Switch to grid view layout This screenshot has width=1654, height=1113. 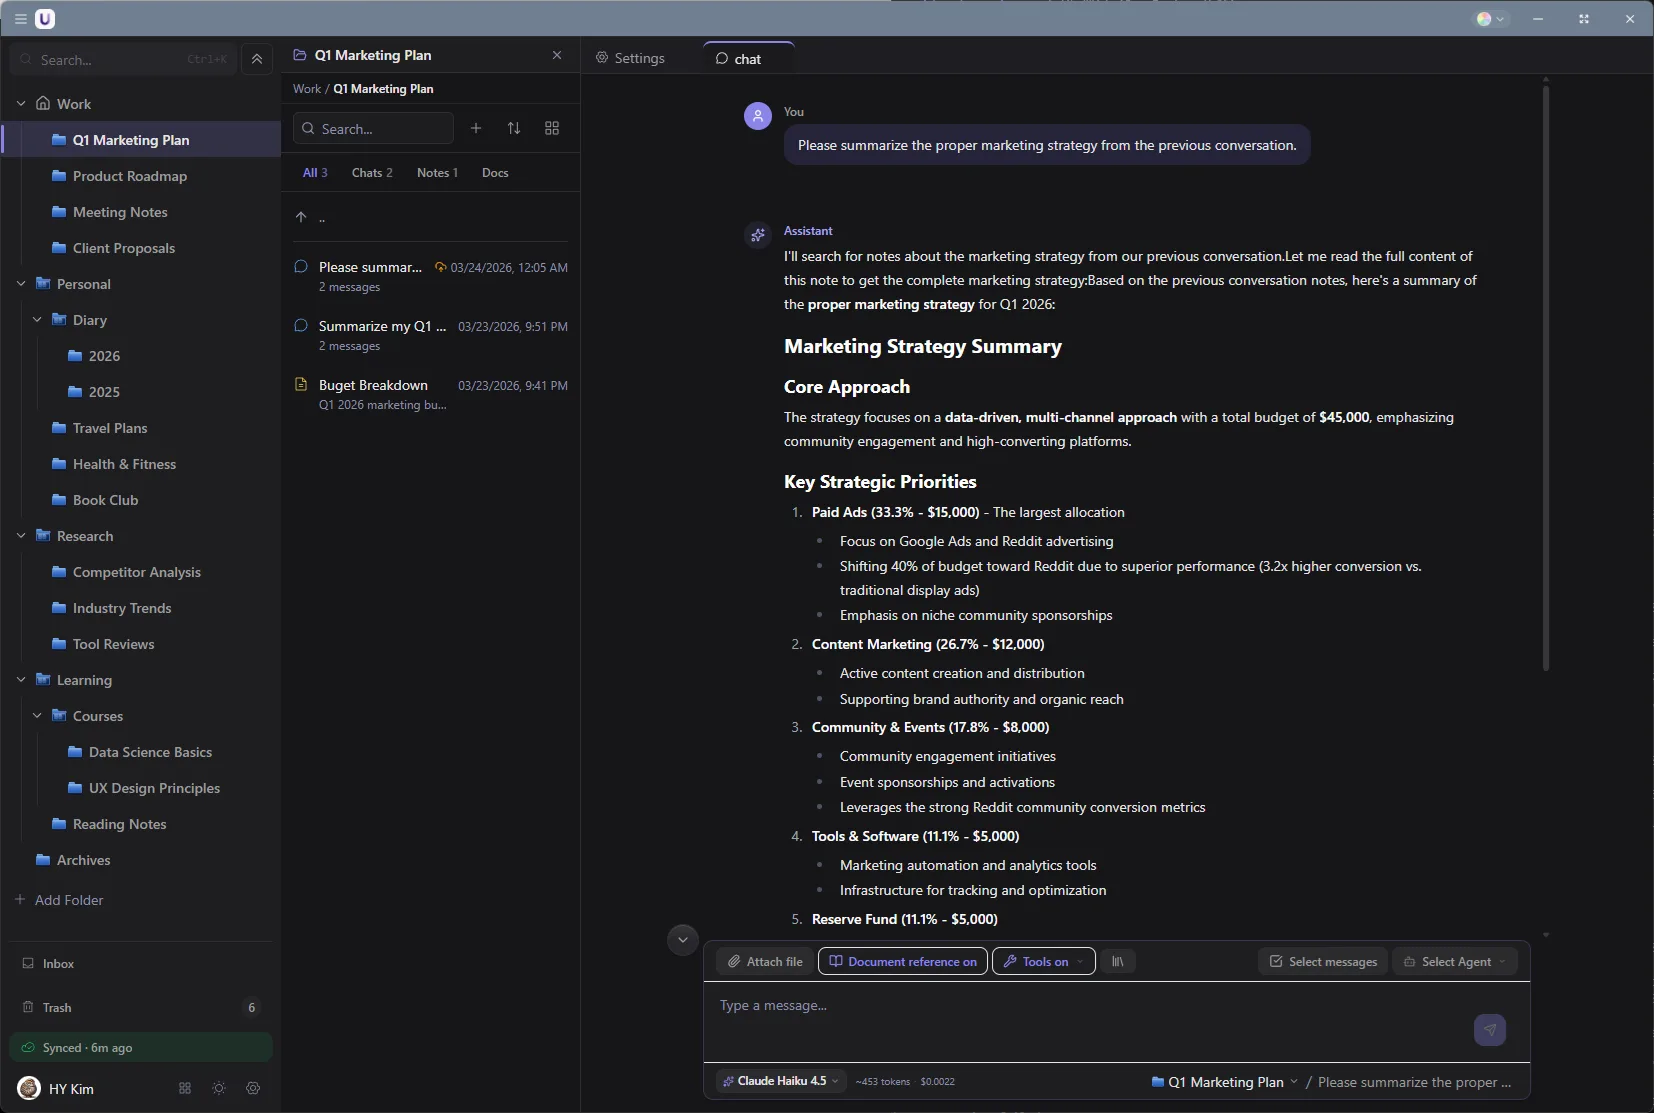pyautogui.click(x=552, y=128)
